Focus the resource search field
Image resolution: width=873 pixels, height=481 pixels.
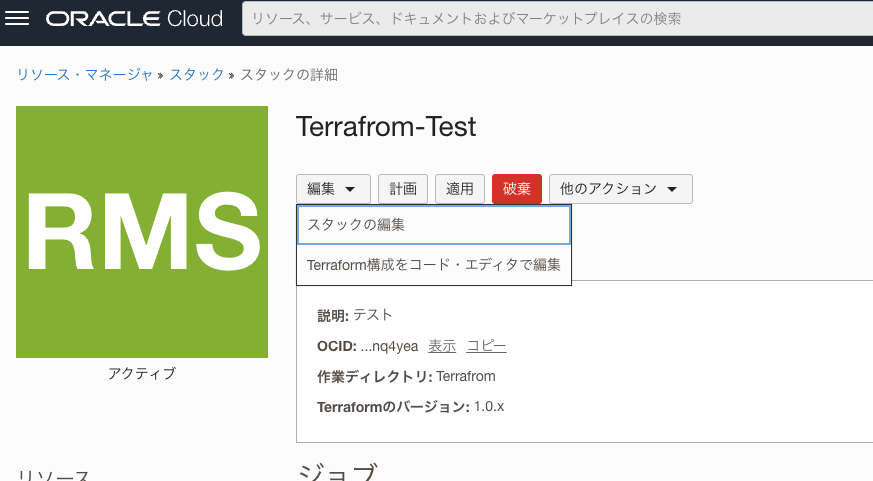[557, 18]
